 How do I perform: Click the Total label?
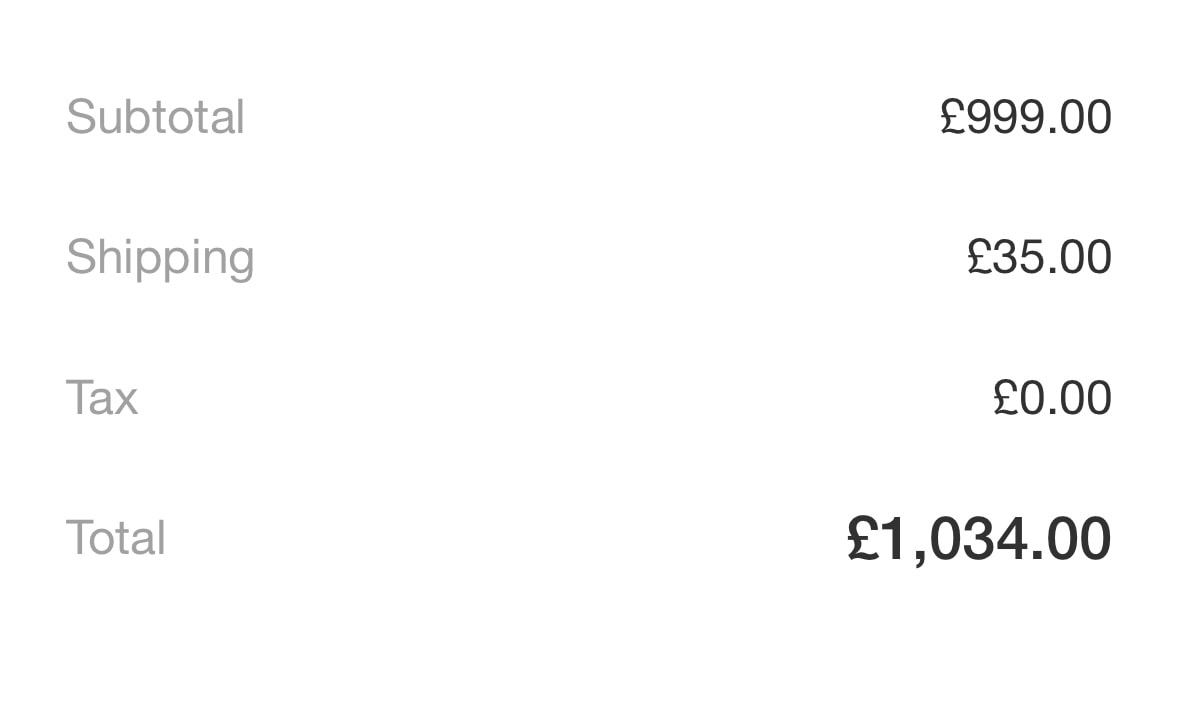116,538
